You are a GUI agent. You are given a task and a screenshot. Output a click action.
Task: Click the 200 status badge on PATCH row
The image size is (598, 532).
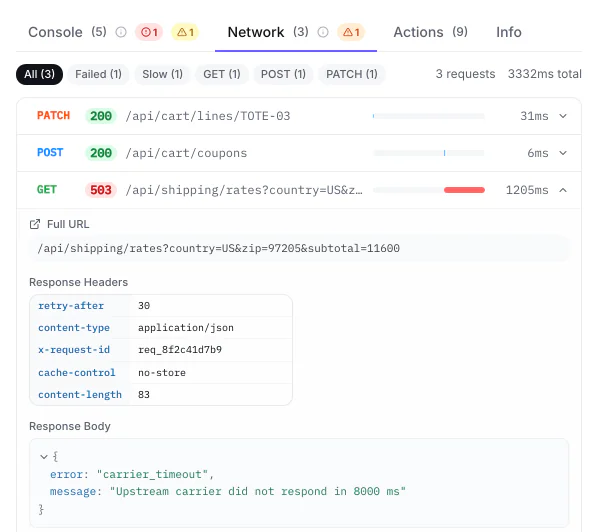101,116
